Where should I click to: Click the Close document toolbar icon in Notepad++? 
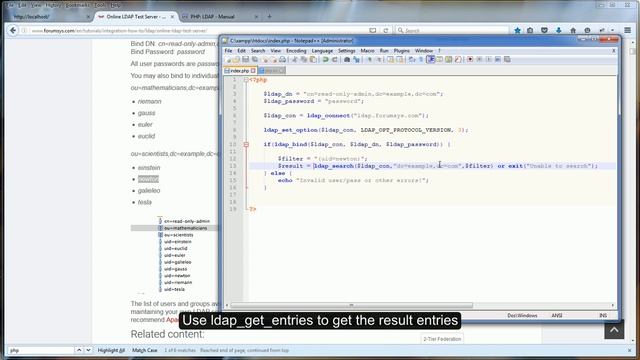(x=265, y=60)
